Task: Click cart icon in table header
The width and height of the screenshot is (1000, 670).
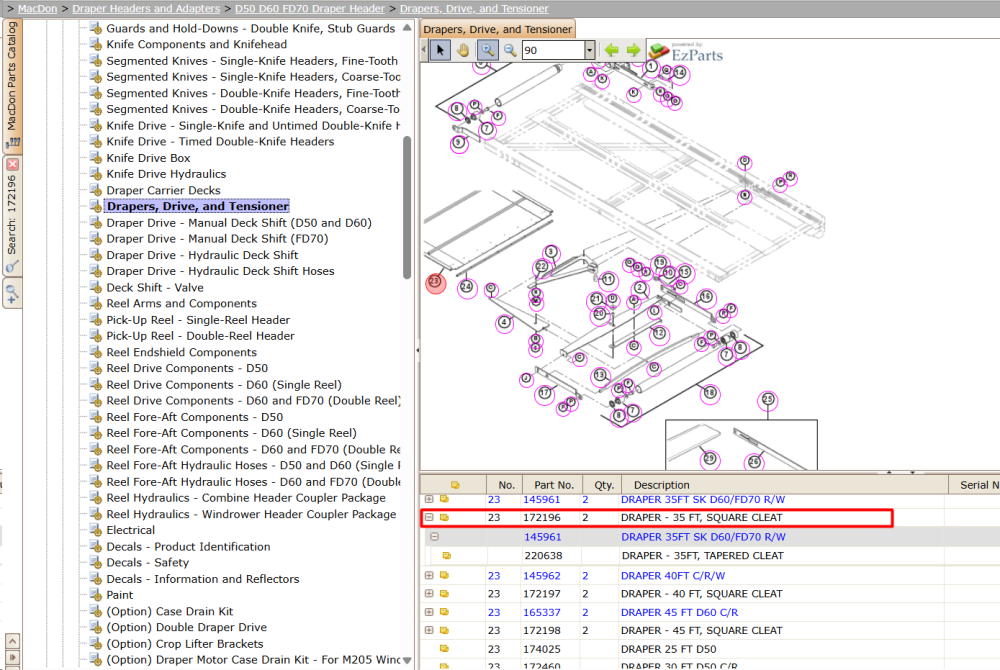Action: pos(455,485)
